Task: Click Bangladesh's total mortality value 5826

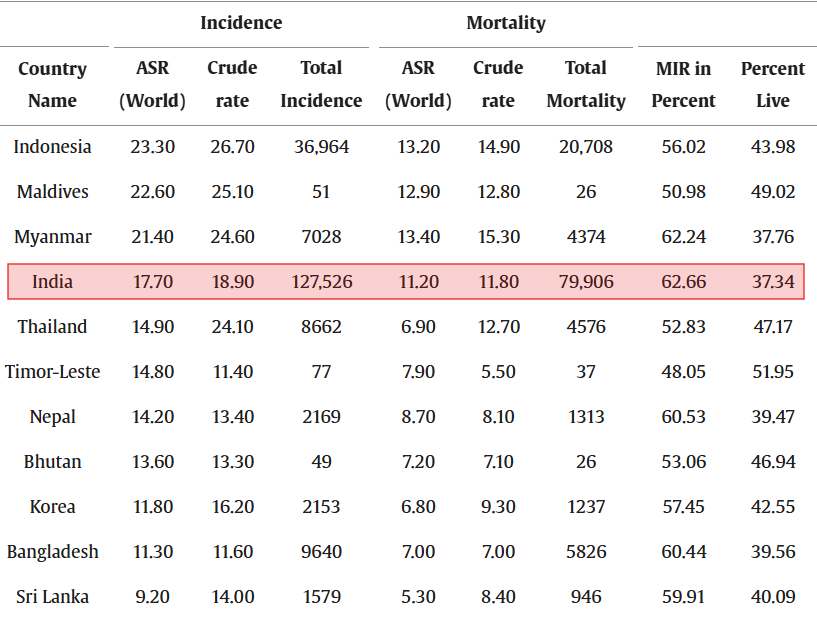Action: coord(586,552)
